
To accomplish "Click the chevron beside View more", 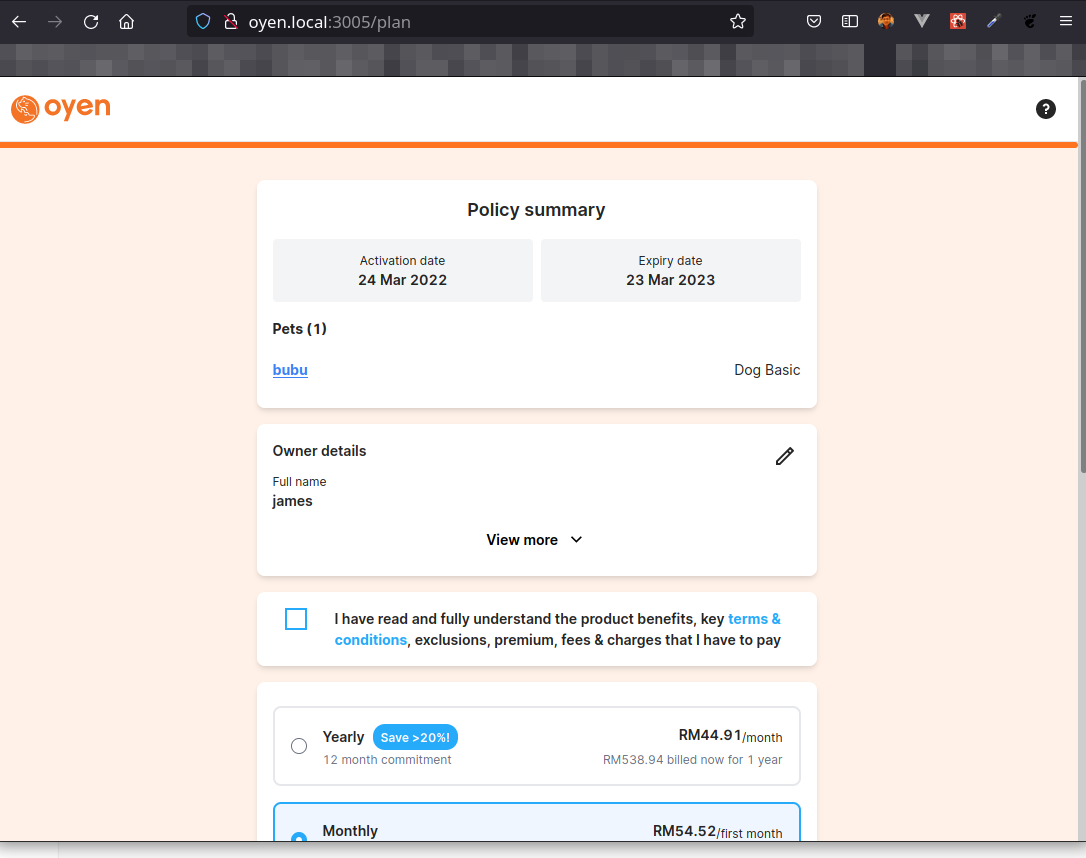I will point(576,540).
